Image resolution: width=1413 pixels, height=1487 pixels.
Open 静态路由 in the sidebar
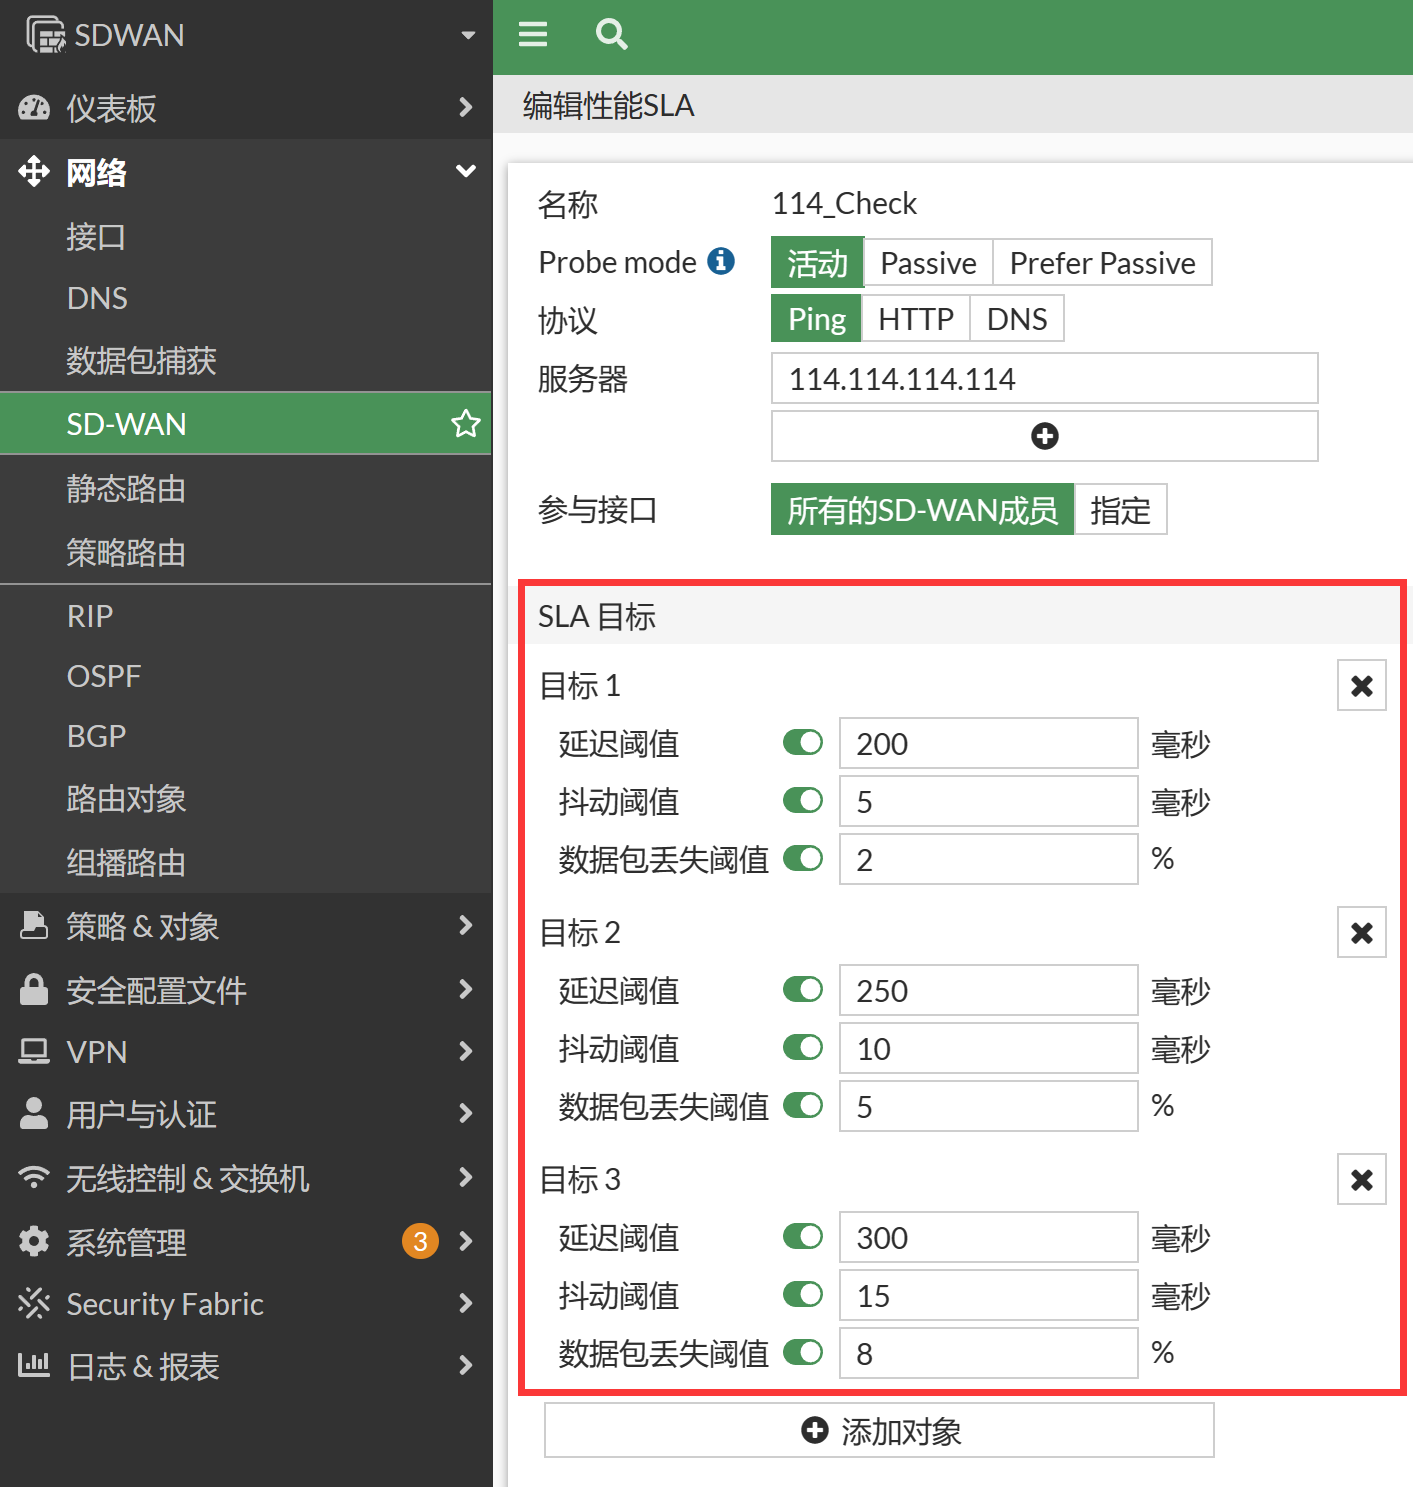click(126, 489)
